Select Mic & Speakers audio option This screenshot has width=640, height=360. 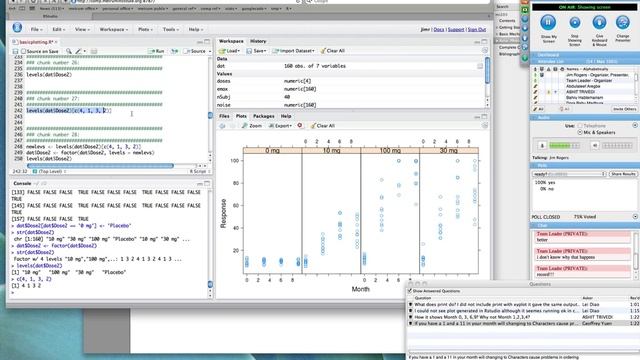pos(580,133)
